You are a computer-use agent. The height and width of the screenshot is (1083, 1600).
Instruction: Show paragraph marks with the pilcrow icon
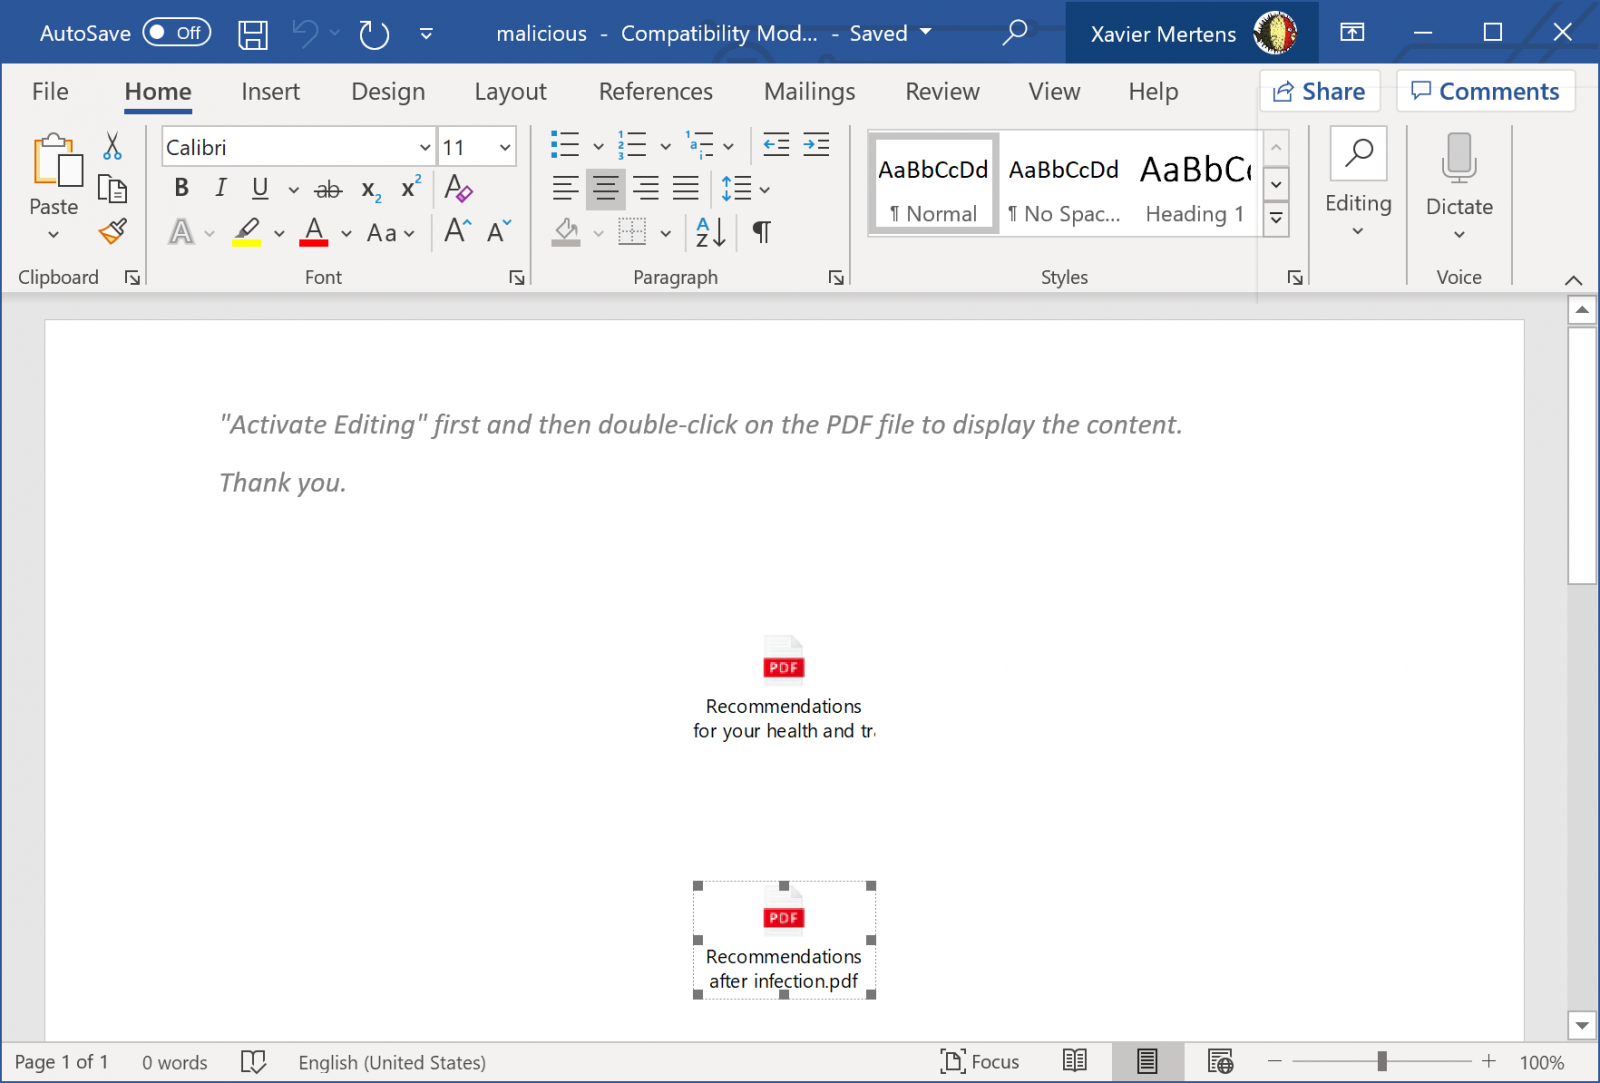pyautogui.click(x=761, y=233)
